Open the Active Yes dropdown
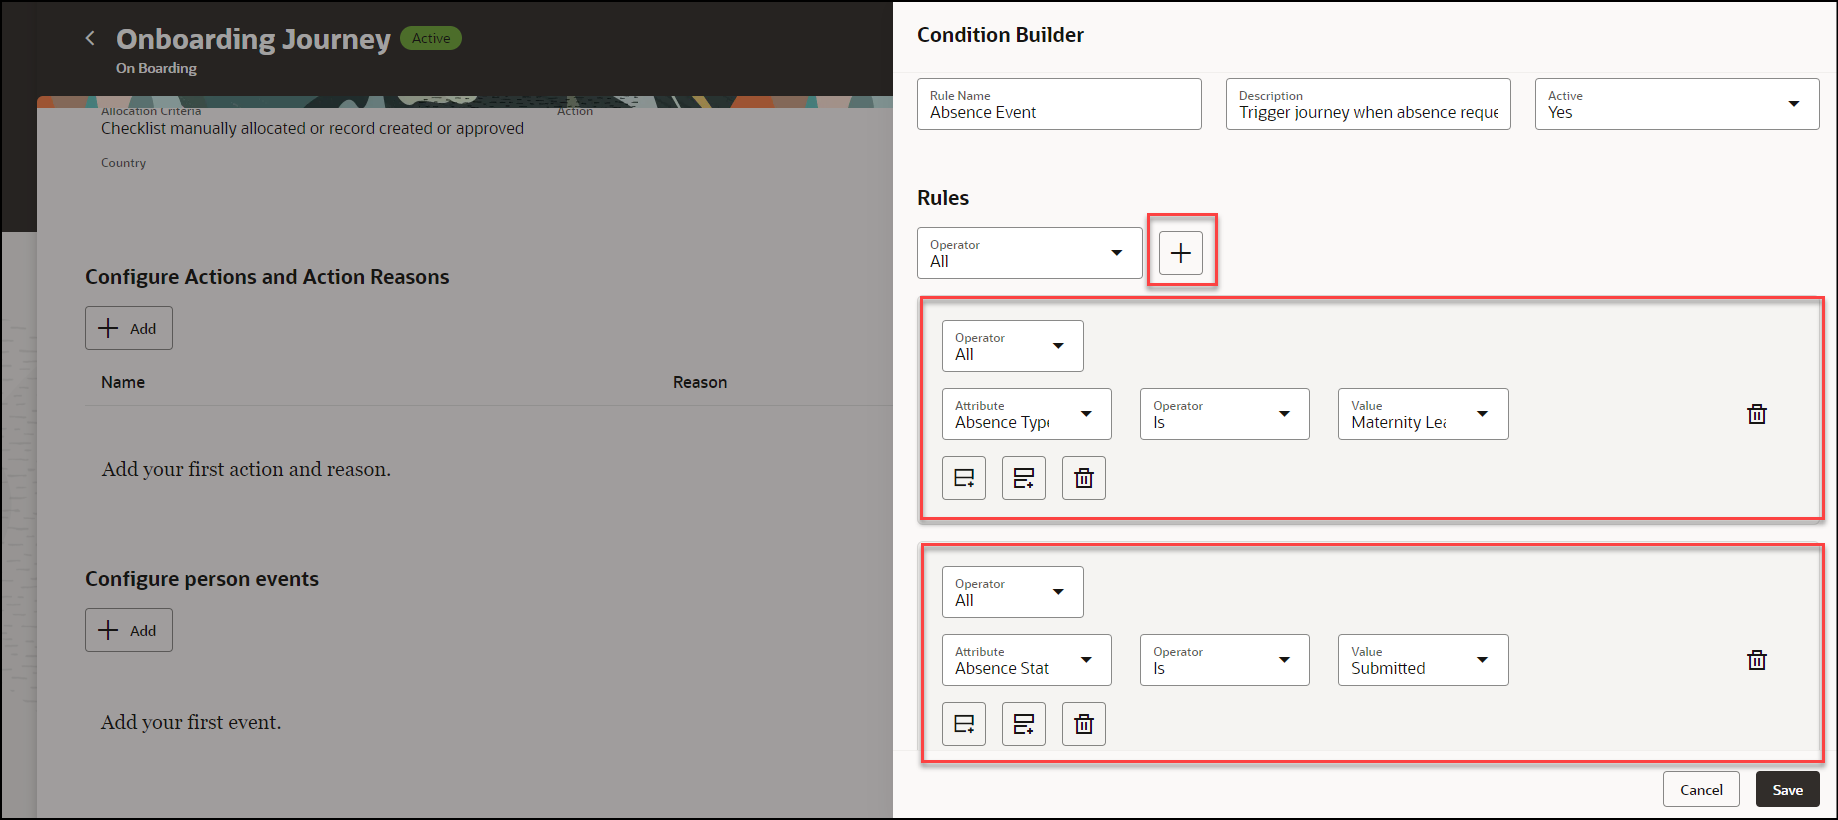Viewport: 1838px width, 820px height. click(x=1677, y=104)
